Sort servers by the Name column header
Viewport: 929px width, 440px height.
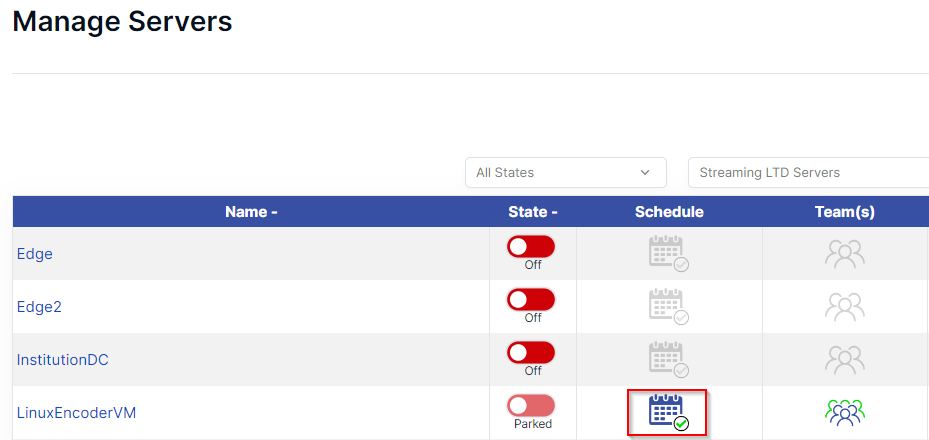[x=251, y=212]
